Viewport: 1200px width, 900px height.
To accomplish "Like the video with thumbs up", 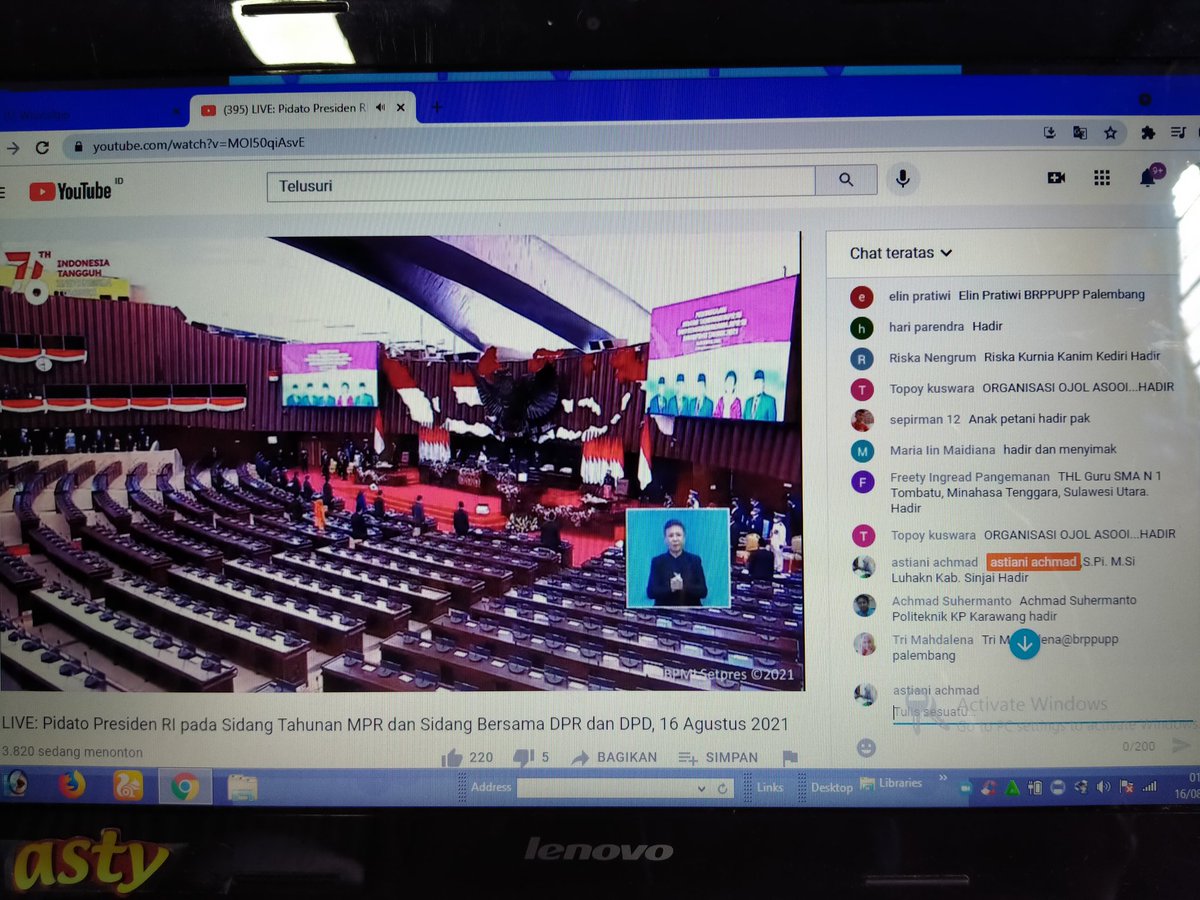I will tap(452, 758).
